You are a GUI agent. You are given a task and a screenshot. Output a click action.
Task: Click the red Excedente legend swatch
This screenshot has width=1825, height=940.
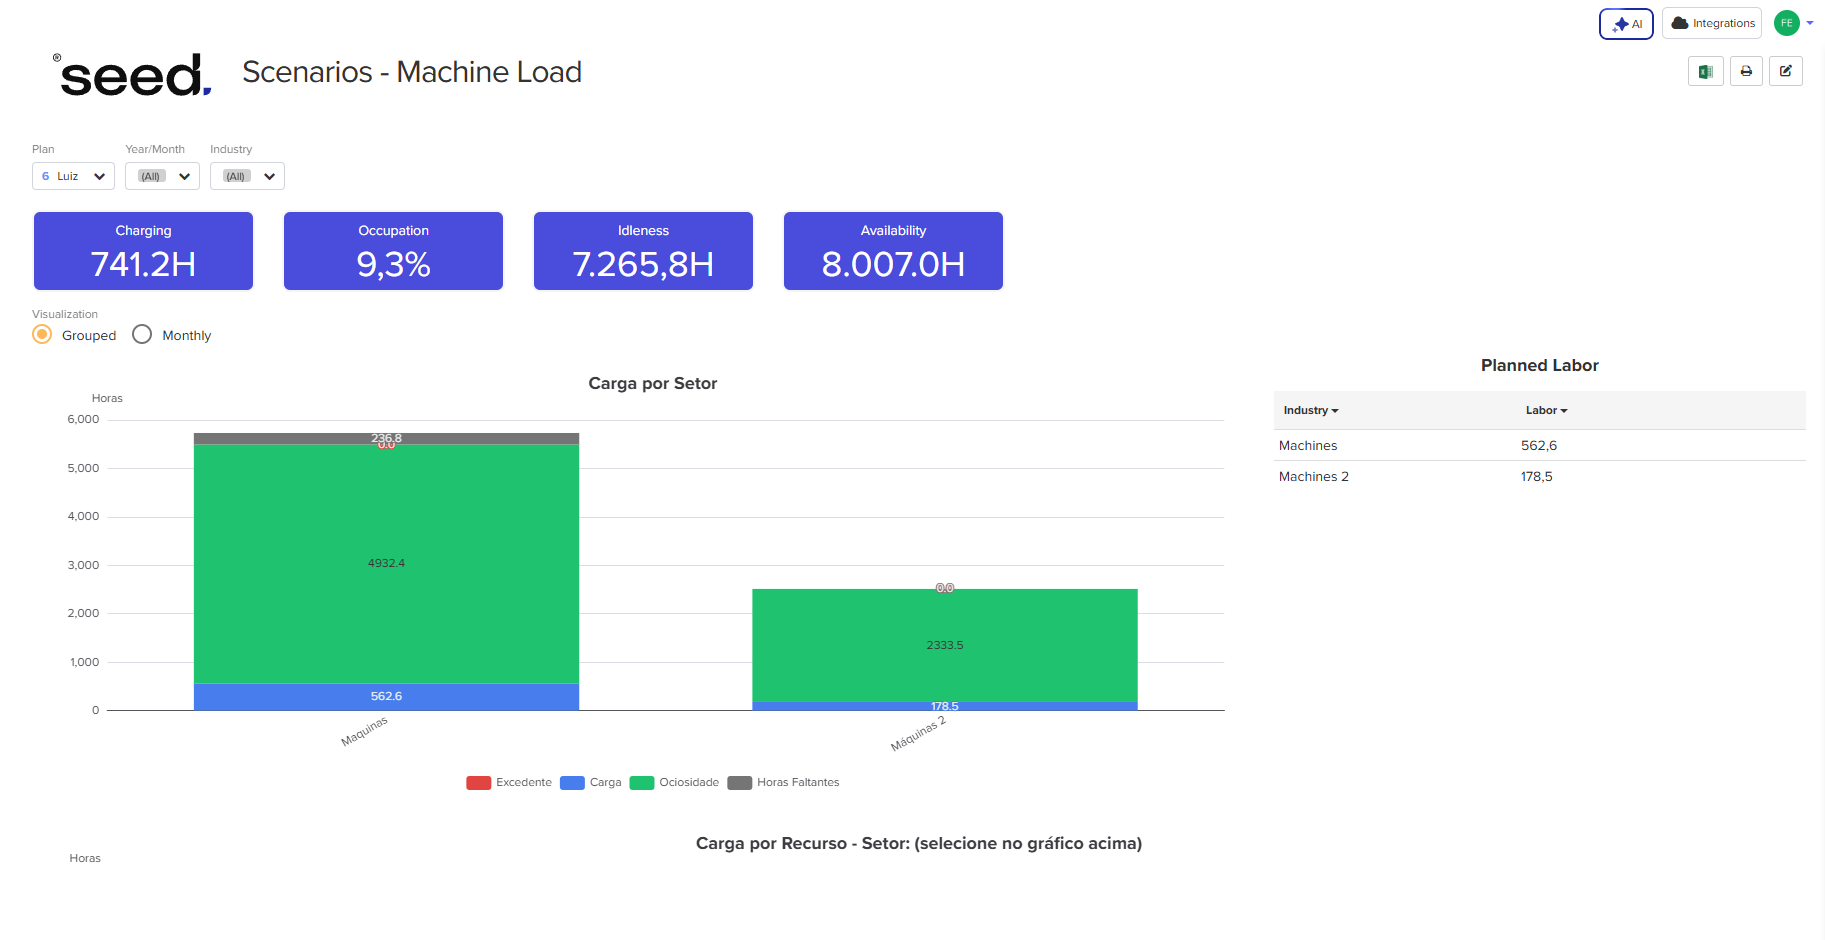(x=479, y=783)
